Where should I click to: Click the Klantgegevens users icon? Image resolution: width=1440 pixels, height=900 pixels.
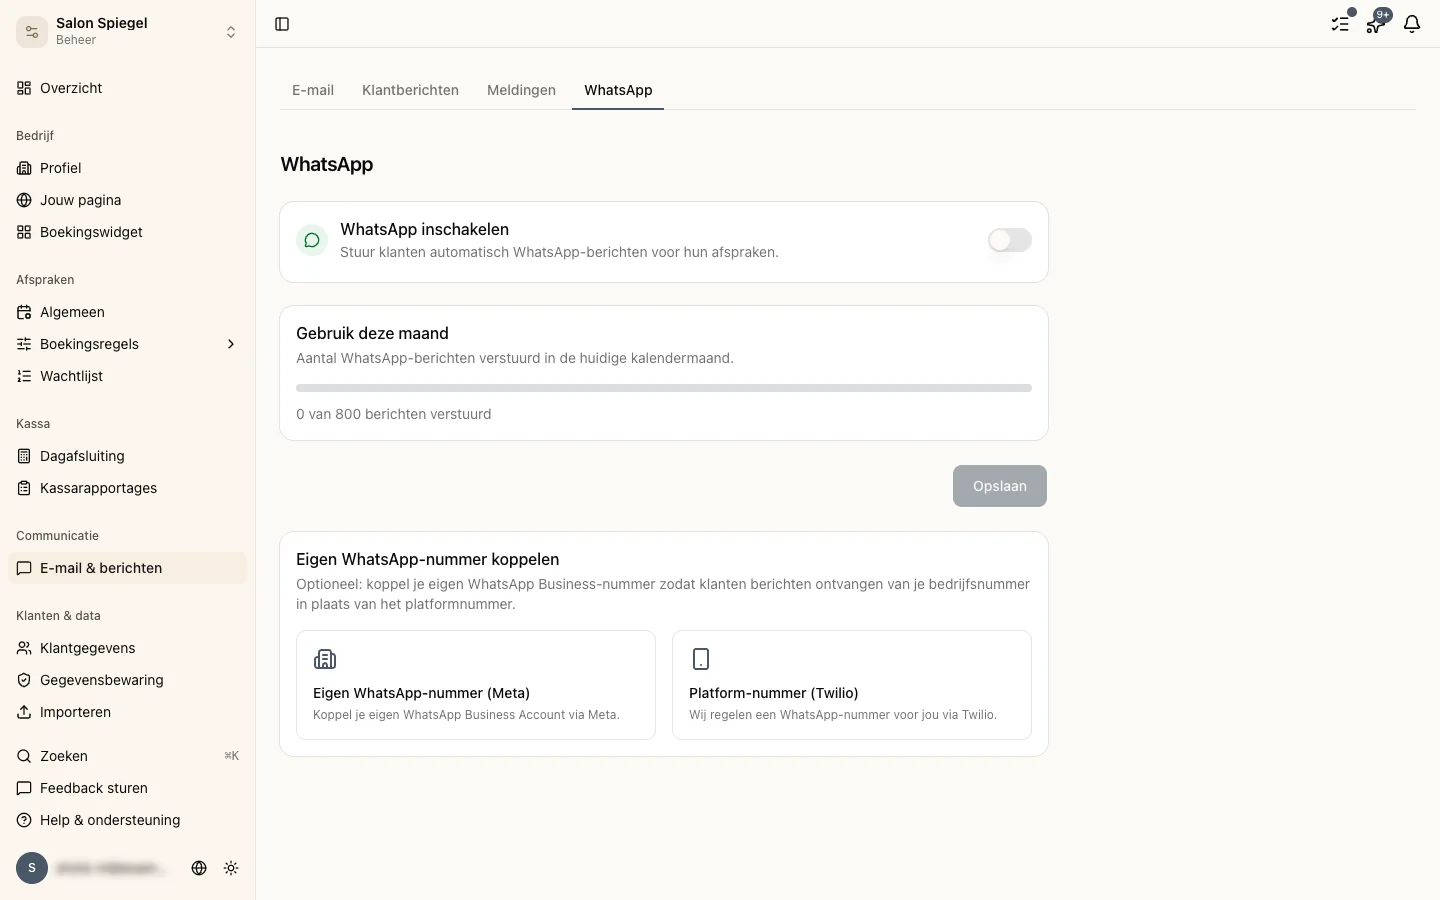tap(24, 648)
